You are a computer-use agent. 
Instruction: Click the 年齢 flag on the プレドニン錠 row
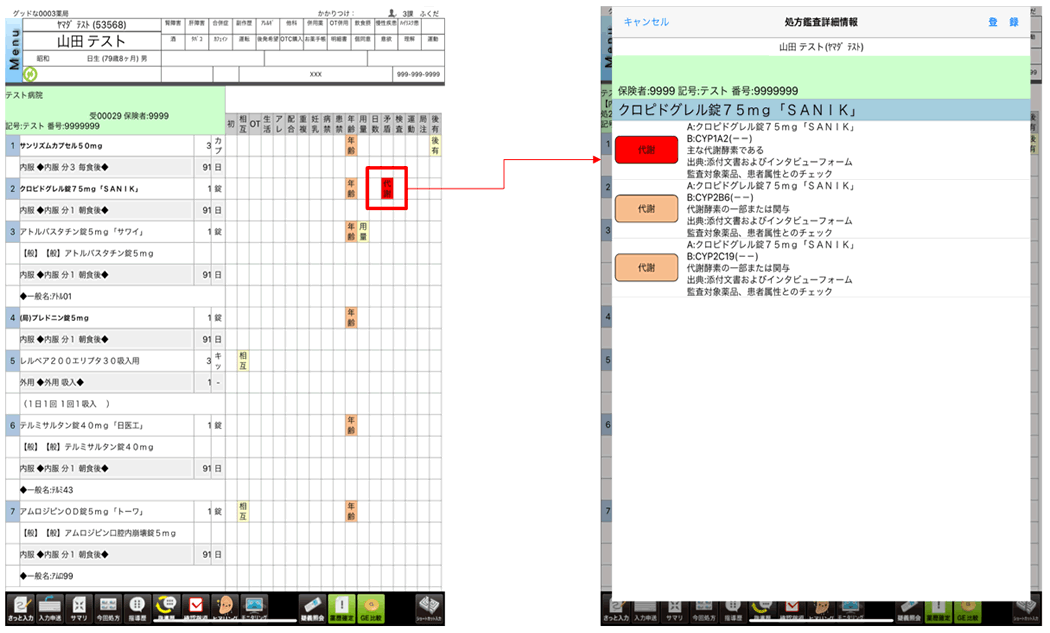[351, 318]
